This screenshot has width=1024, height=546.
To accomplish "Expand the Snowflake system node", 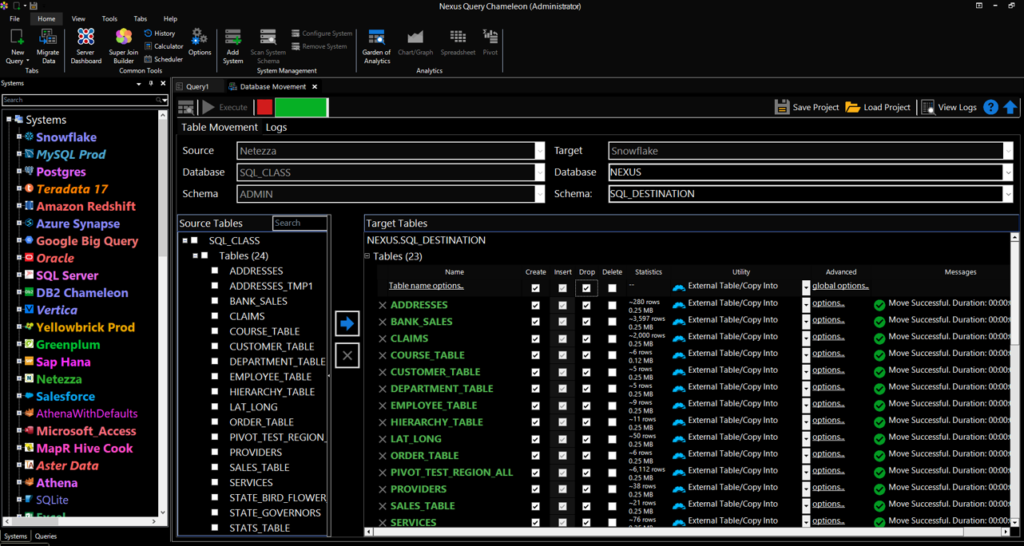I will click(20, 137).
